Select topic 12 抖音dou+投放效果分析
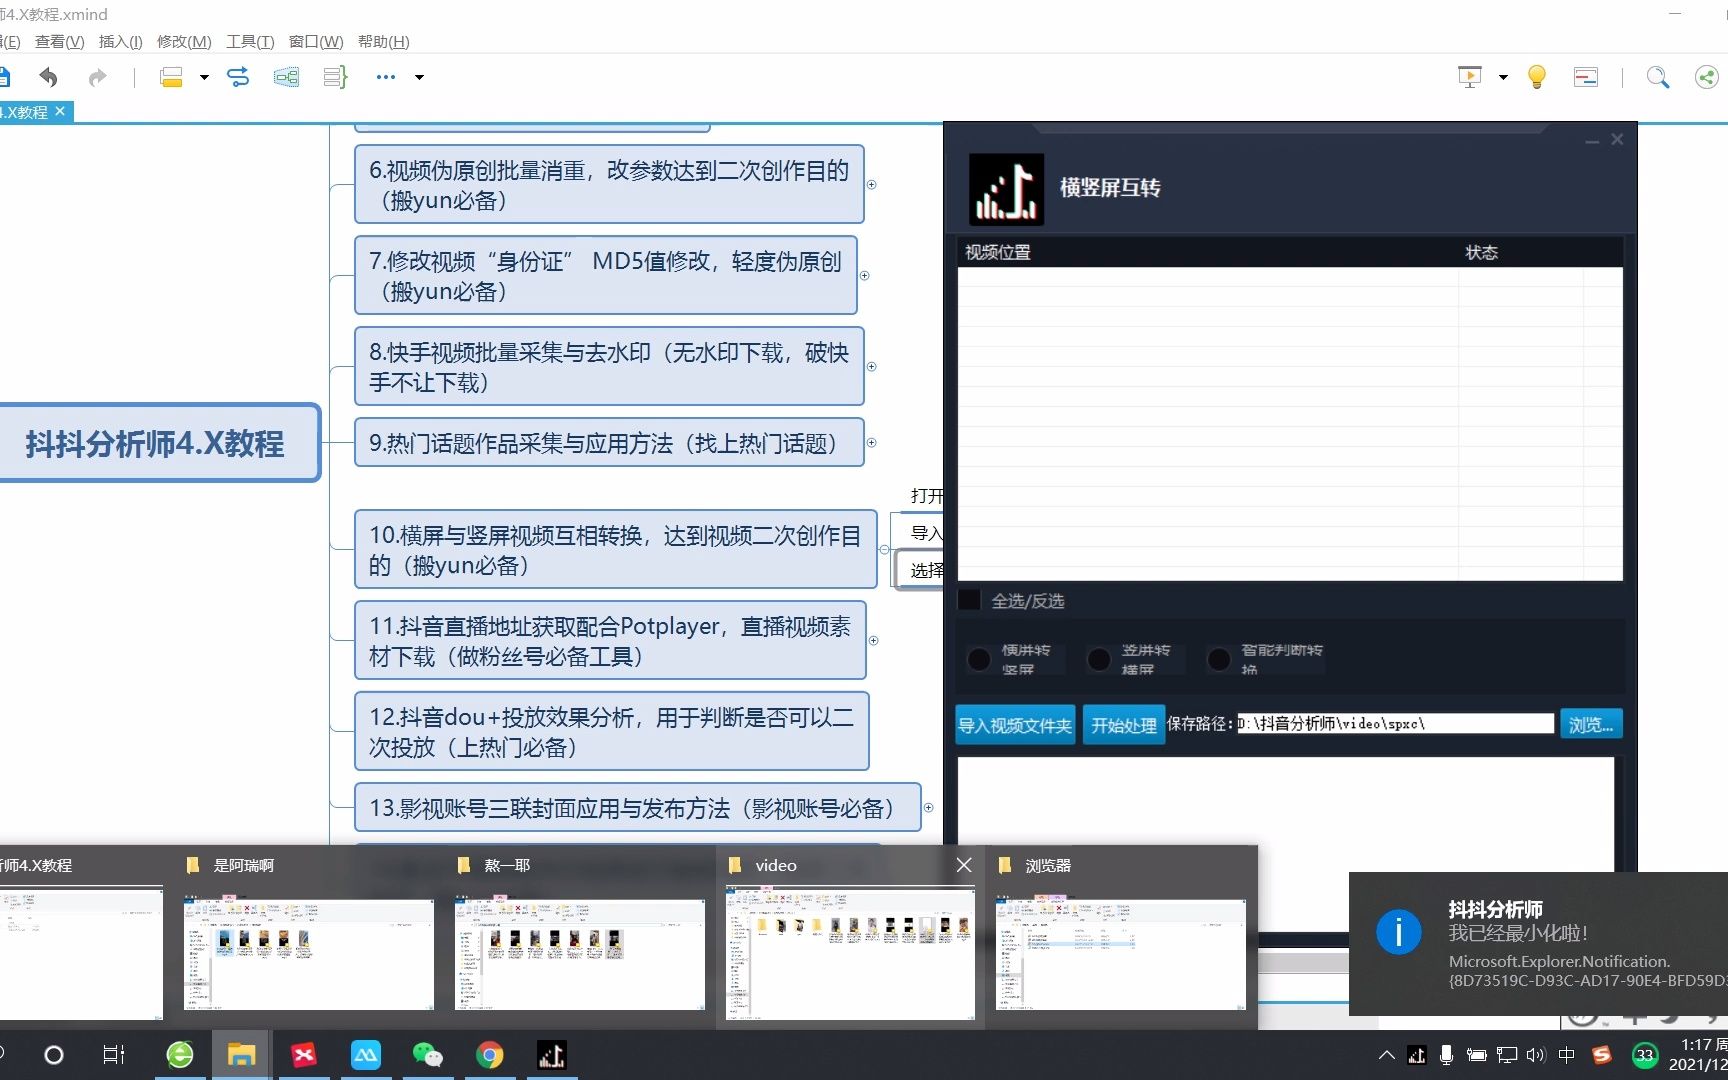 611,732
